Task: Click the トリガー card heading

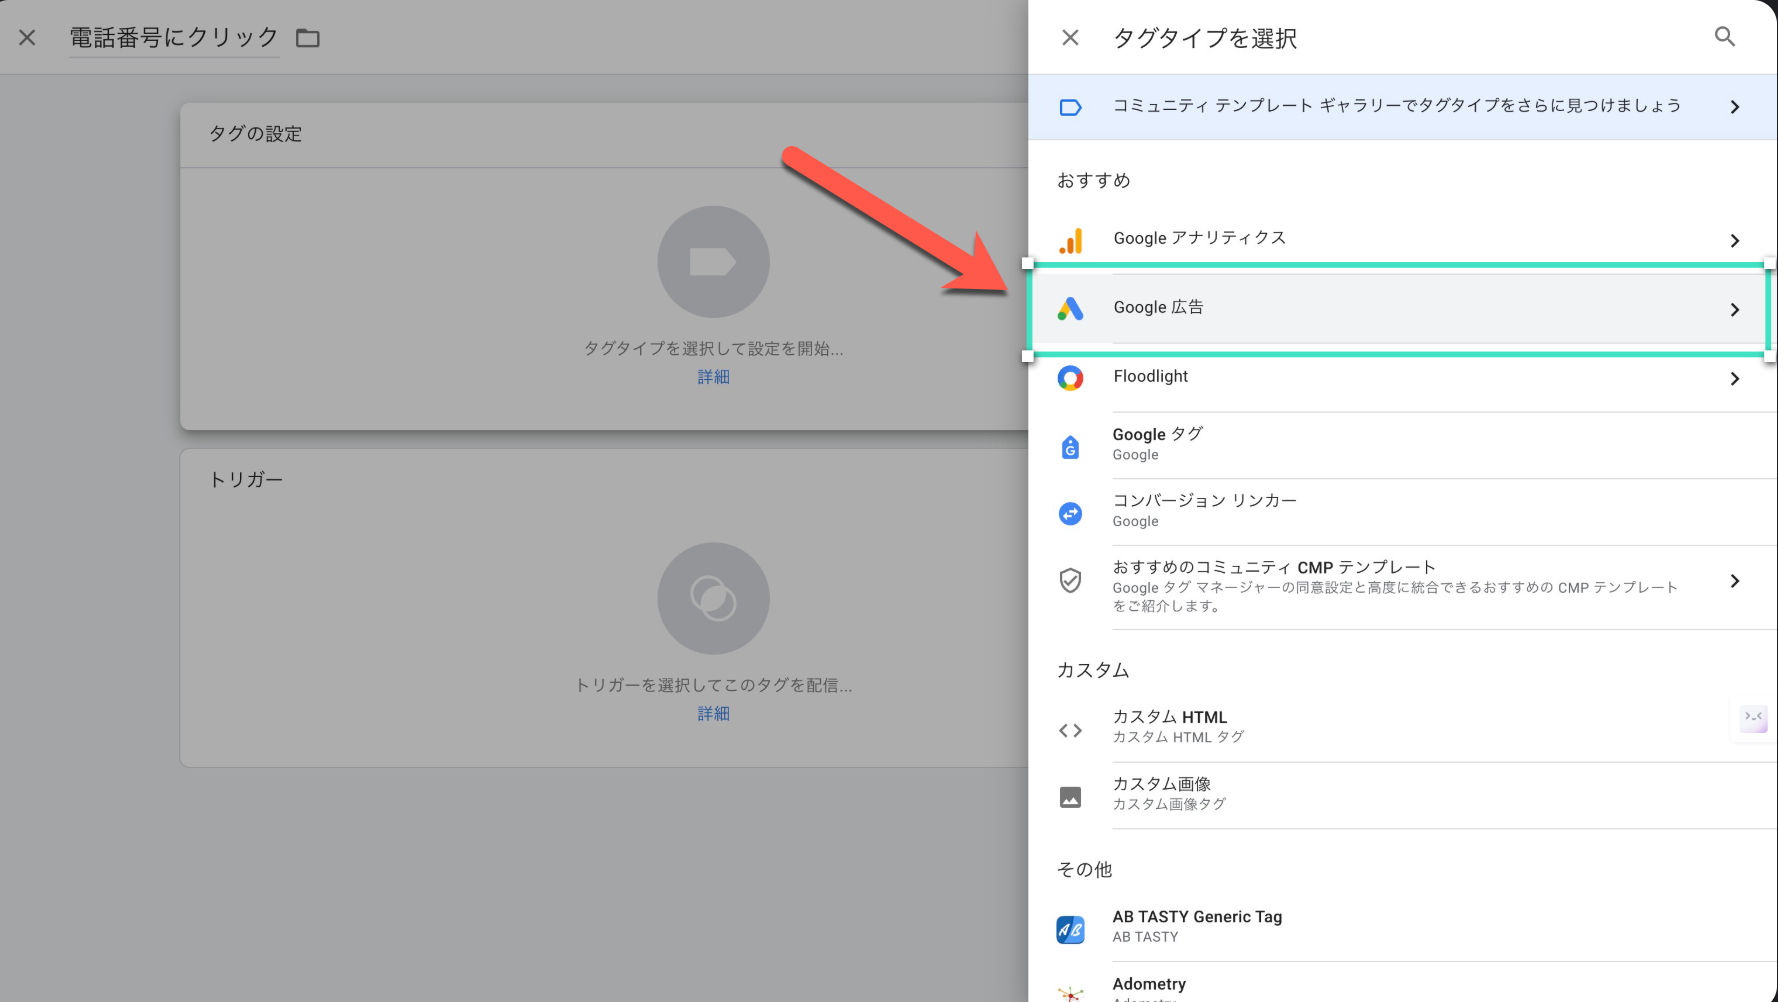Action: [246, 480]
